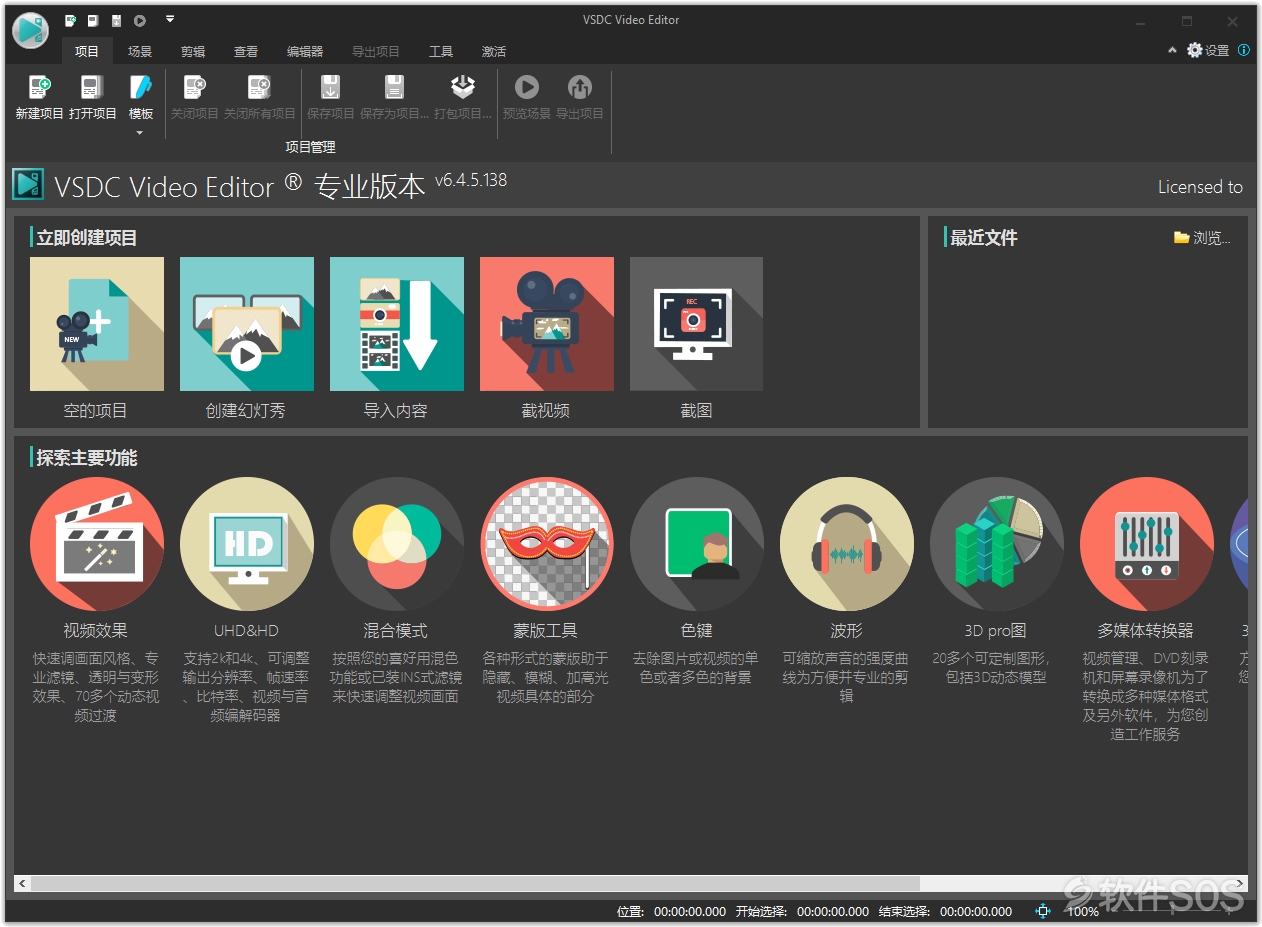Click the version text v6.4.5.138
1262x927 pixels.
point(471,181)
